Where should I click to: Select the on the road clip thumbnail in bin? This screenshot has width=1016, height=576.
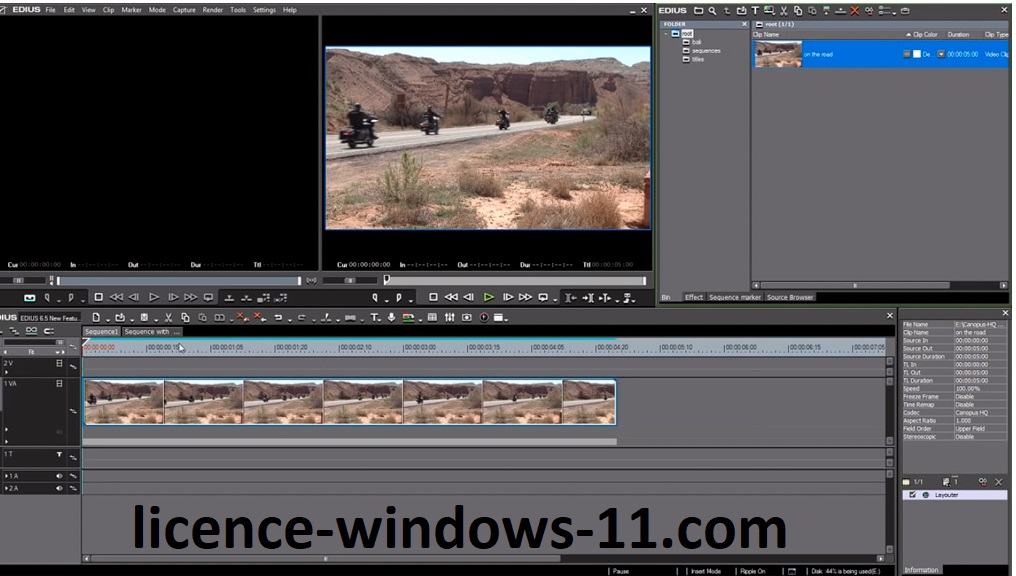point(778,54)
